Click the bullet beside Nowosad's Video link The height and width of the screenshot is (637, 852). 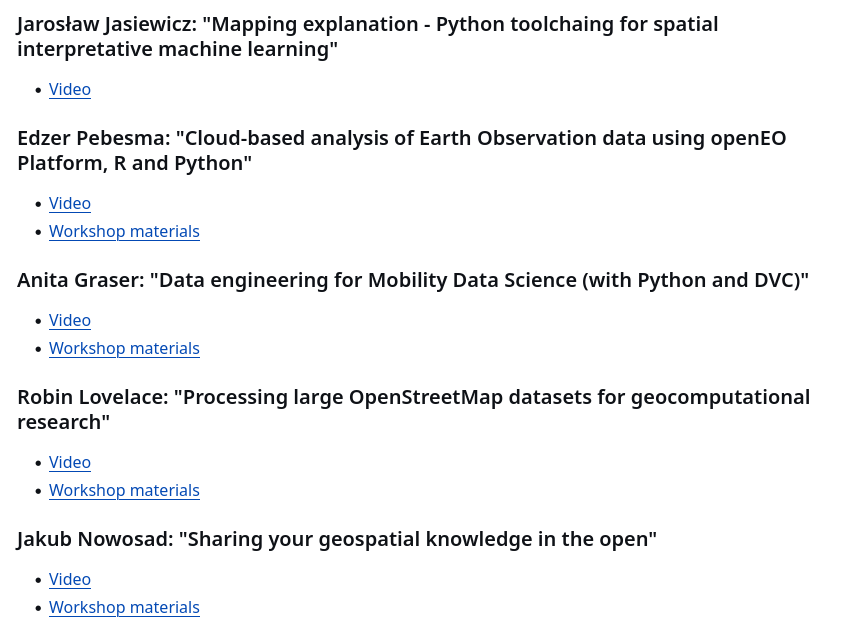pyautogui.click(x=38, y=580)
